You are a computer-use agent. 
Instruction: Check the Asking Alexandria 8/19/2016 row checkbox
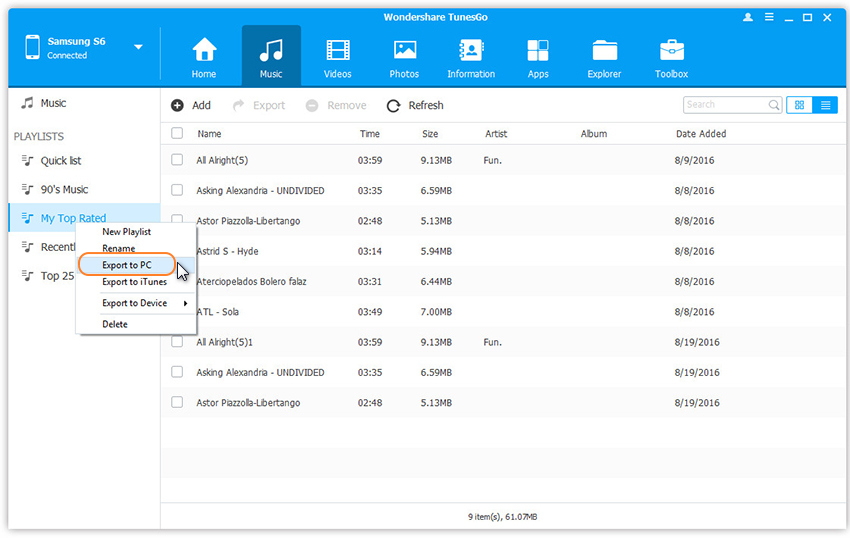[x=177, y=372]
